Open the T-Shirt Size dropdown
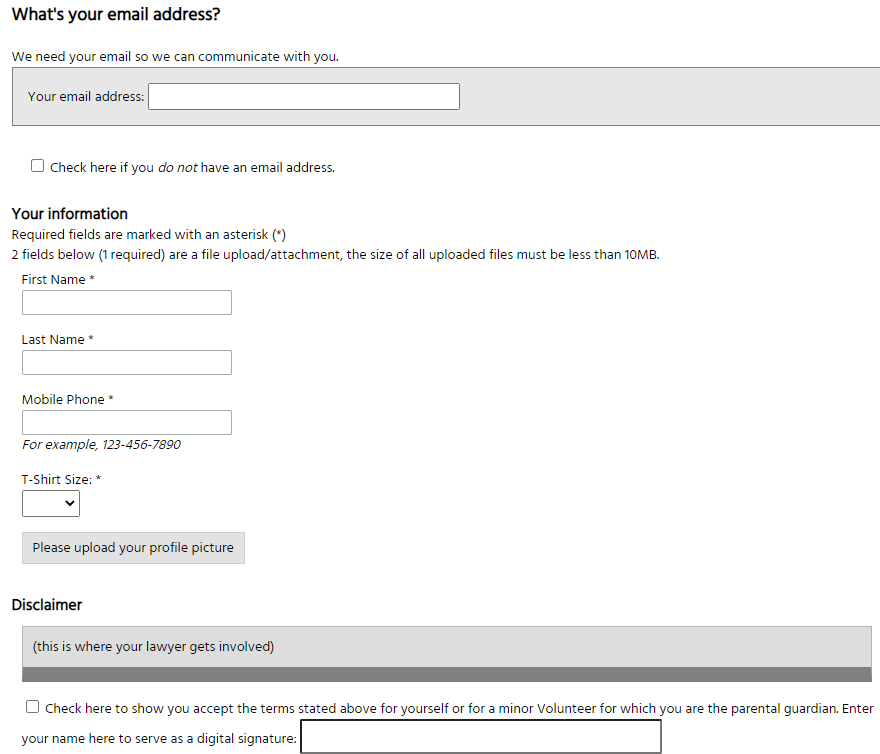This screenshot has height=754, width=880. pos(51,505)
